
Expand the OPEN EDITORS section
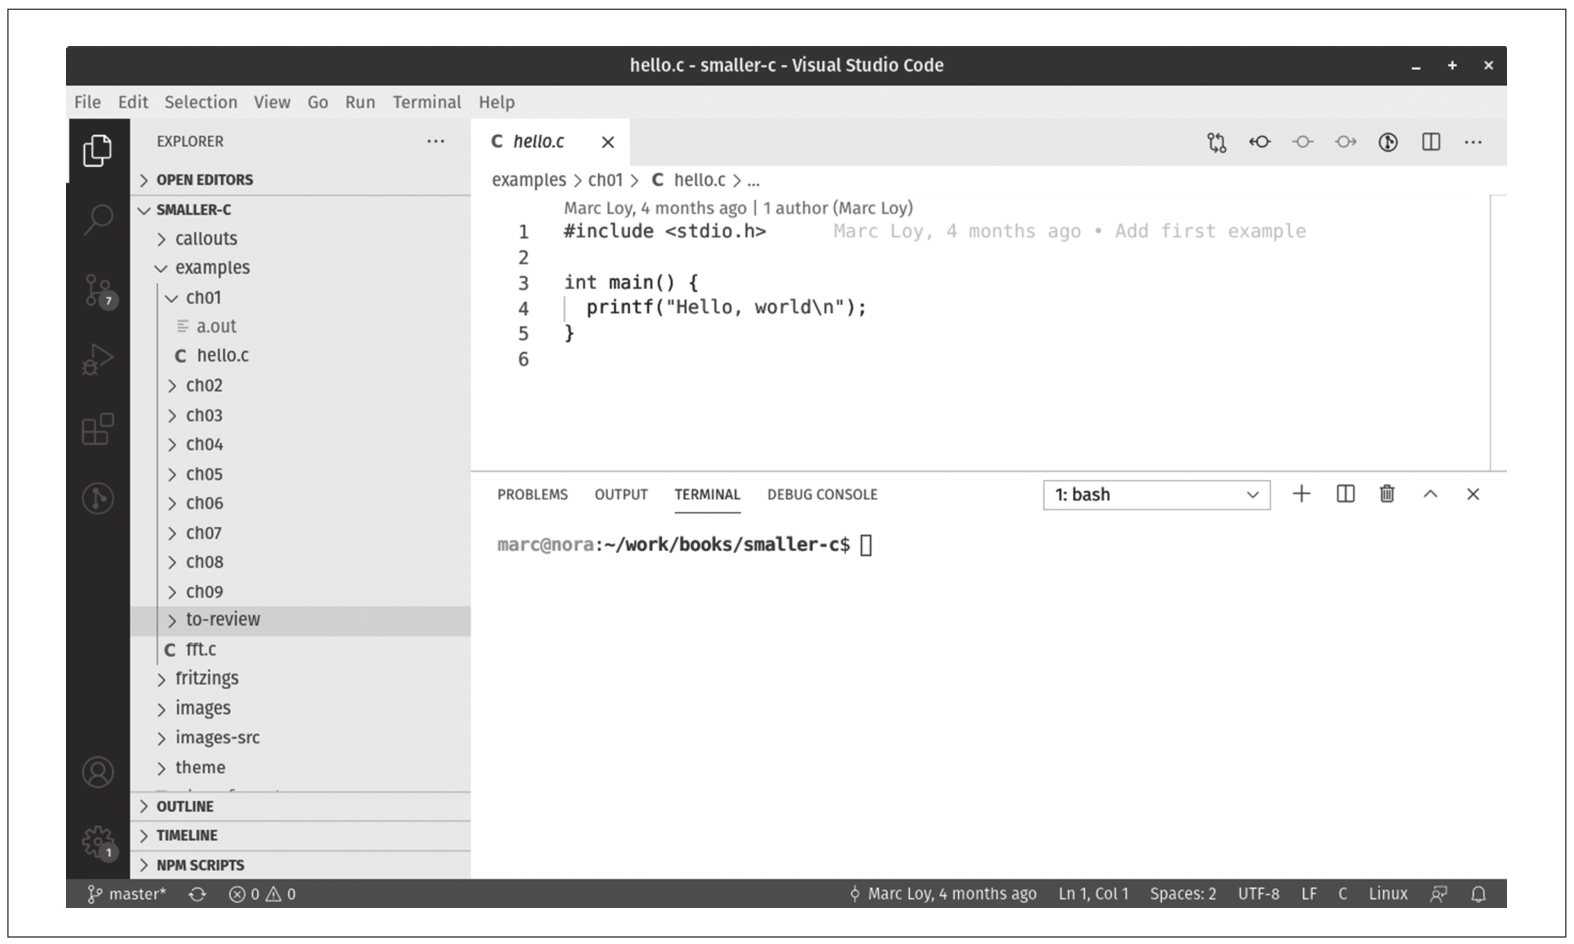pyautogui.click(x=300, y=180)
